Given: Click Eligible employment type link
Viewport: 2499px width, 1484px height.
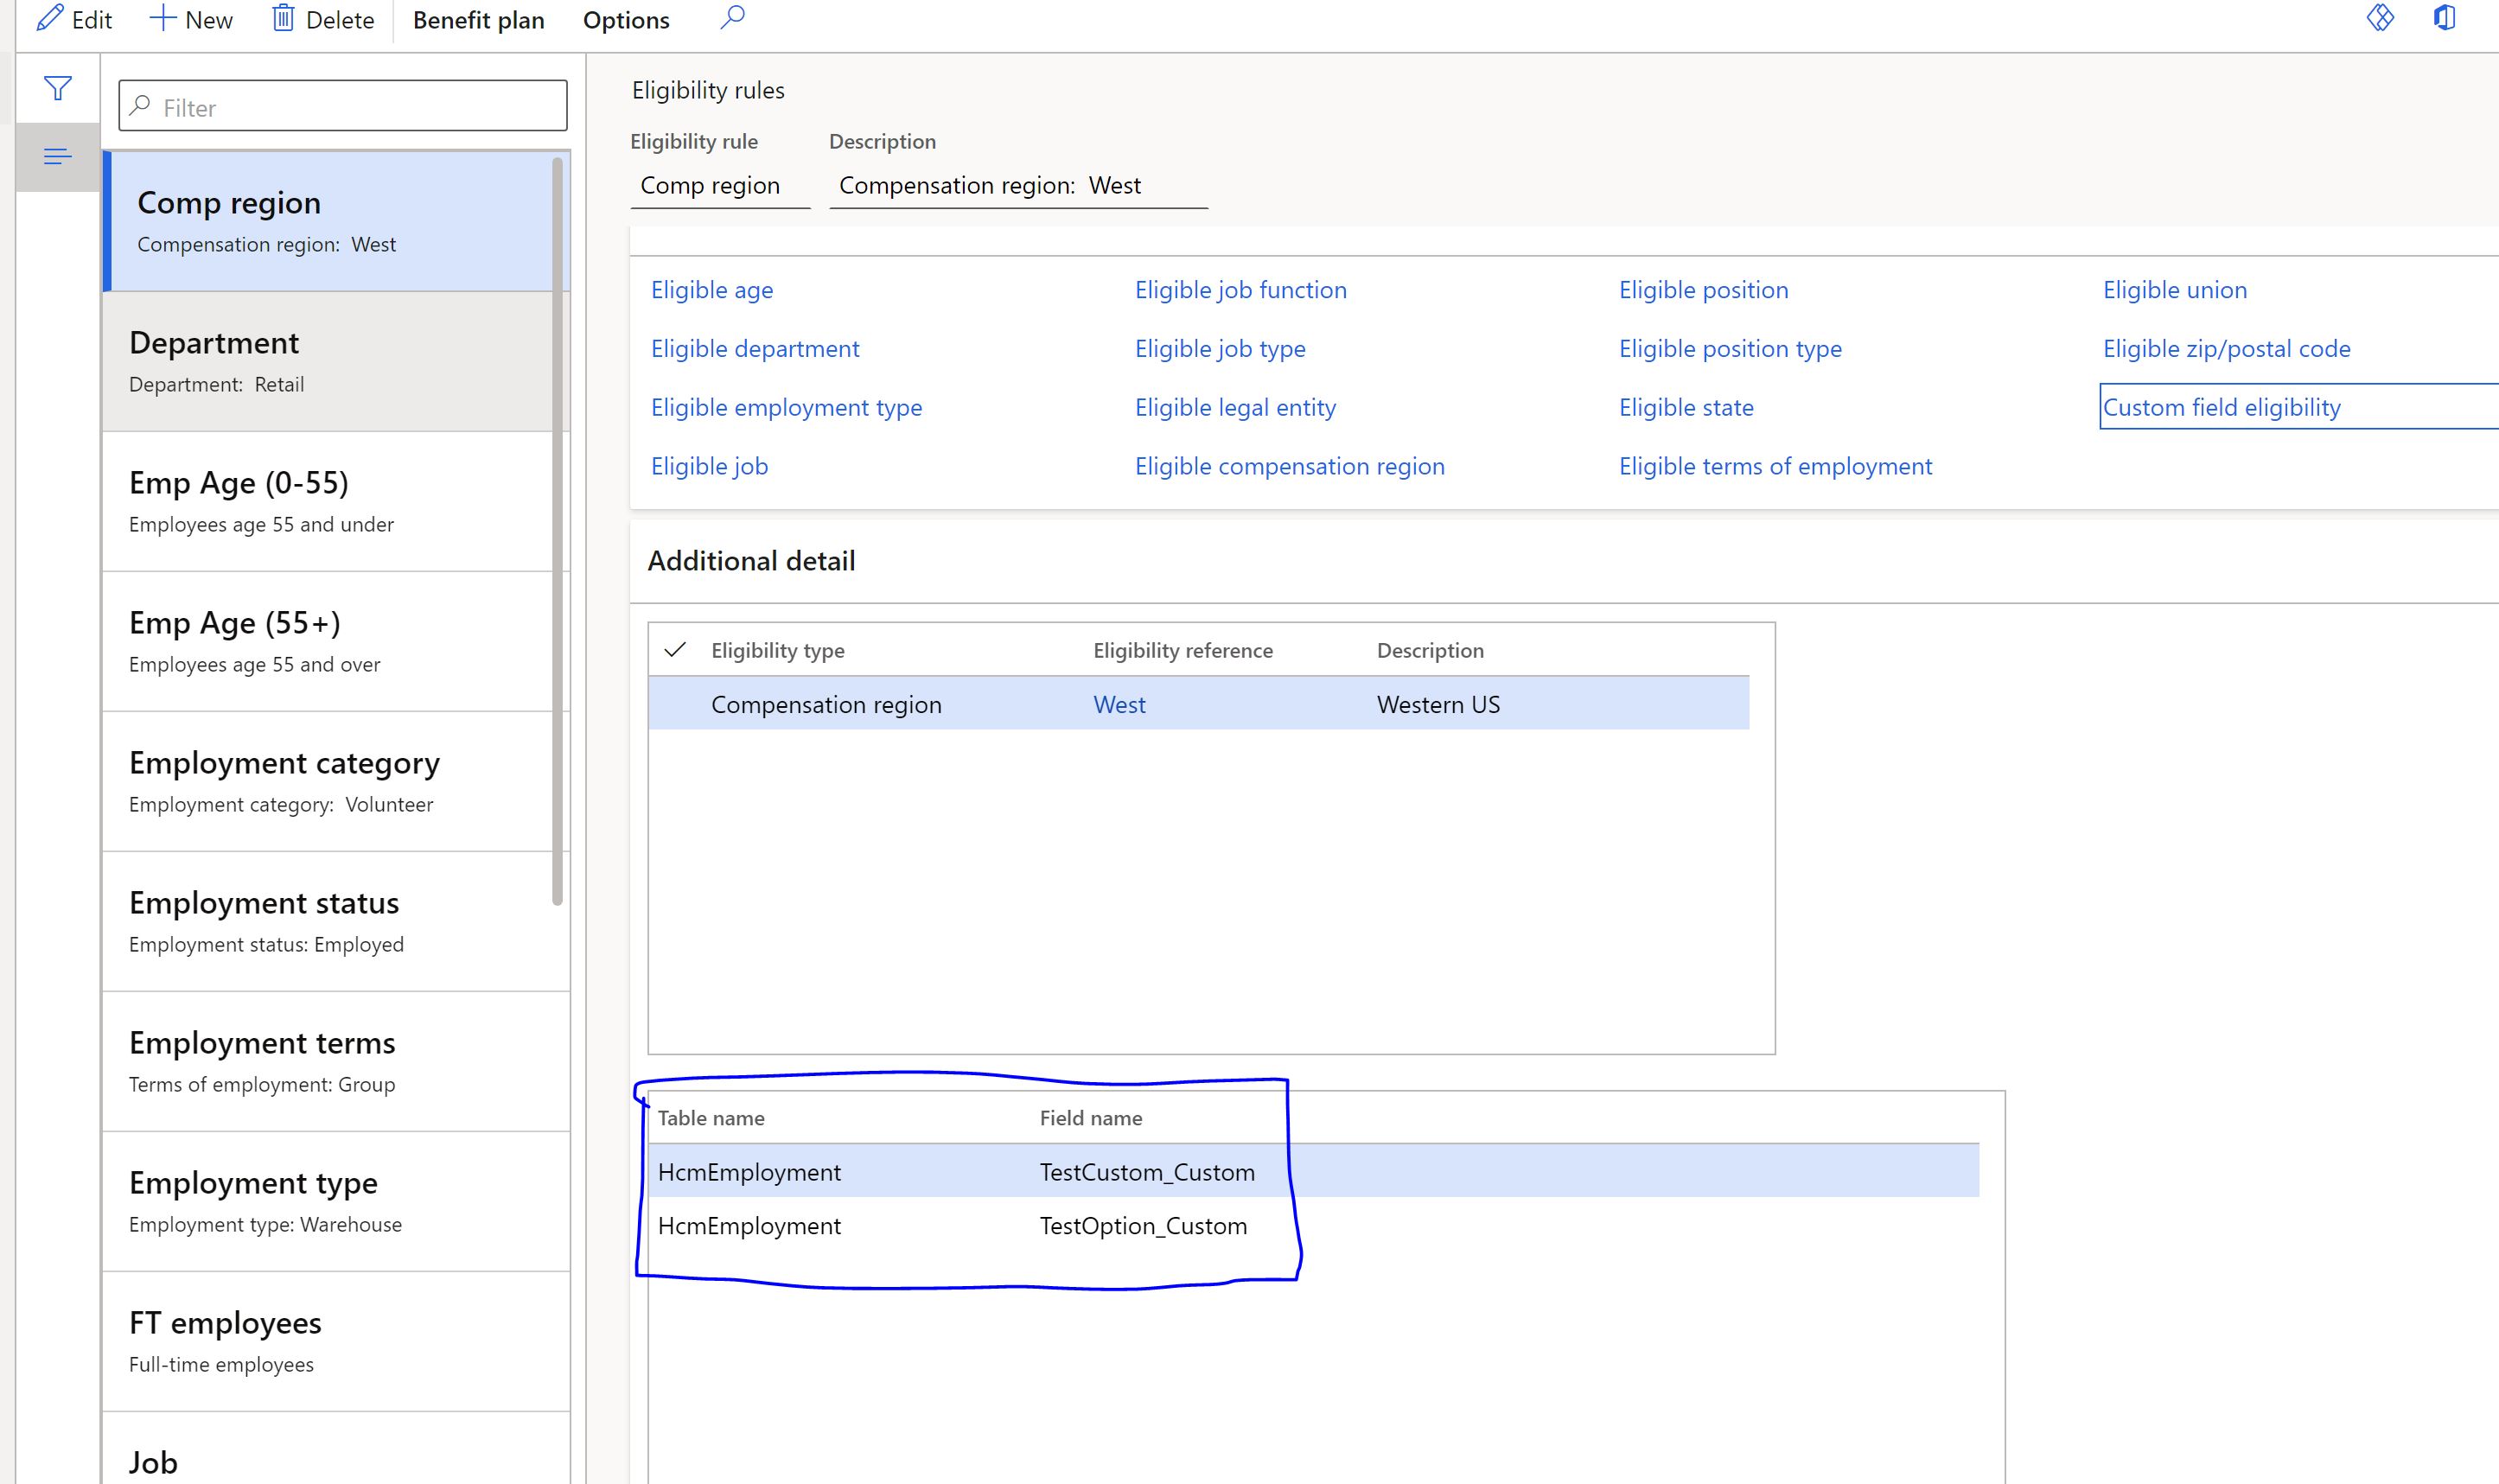Looking at the screenshot, I should 786,406.
